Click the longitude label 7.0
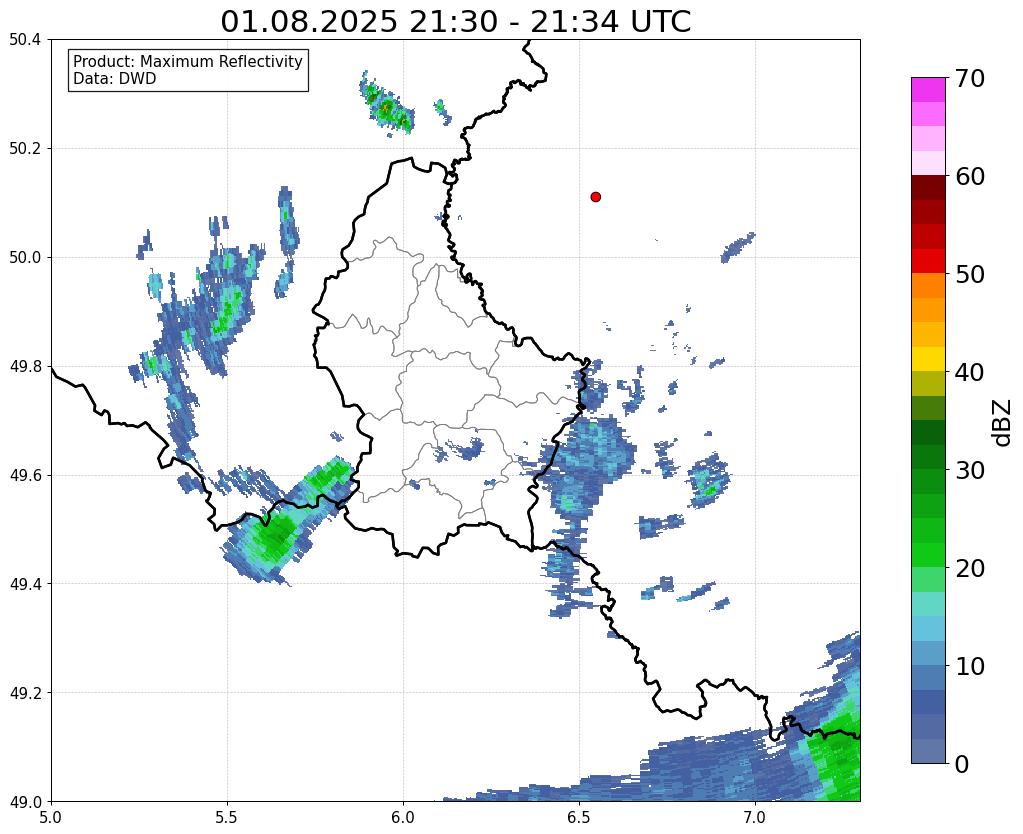The width and height of the screenshot is (1023, 834). [x=755, y=818]
